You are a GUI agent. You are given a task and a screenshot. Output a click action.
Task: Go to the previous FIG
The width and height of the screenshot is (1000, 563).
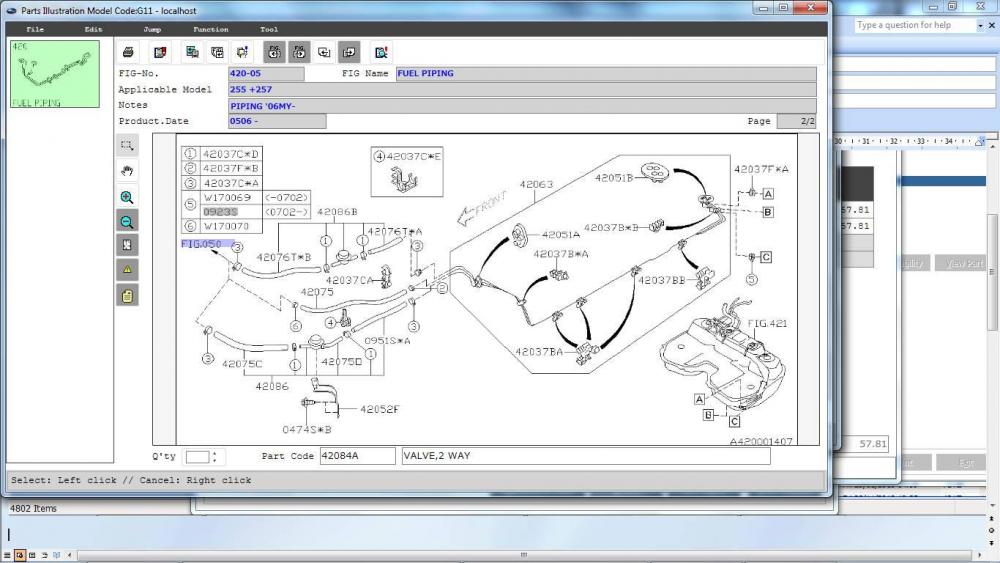point(274,52)
